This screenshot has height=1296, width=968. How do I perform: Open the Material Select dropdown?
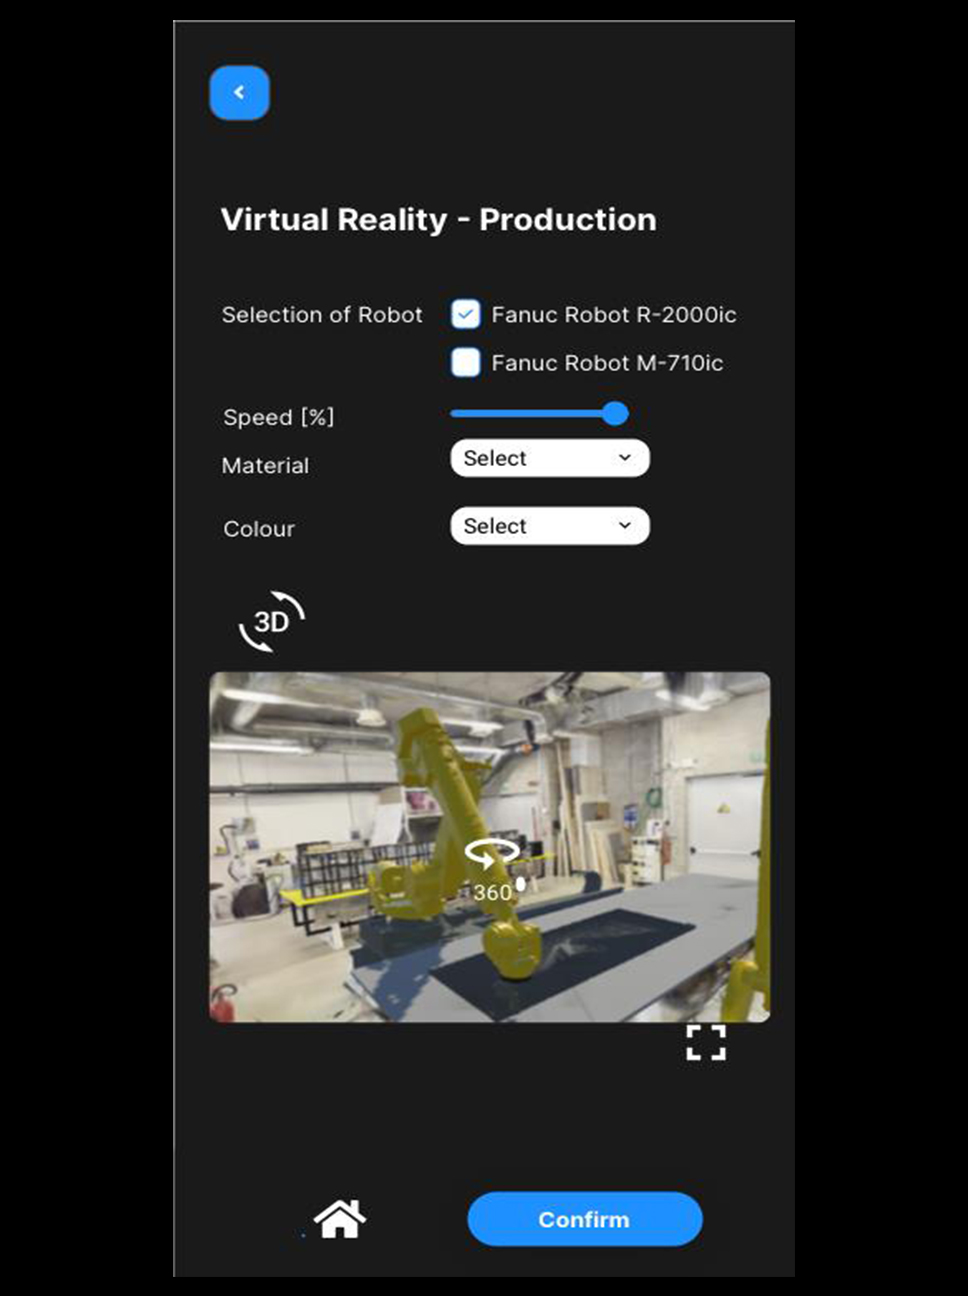click(x=549, y=458)
